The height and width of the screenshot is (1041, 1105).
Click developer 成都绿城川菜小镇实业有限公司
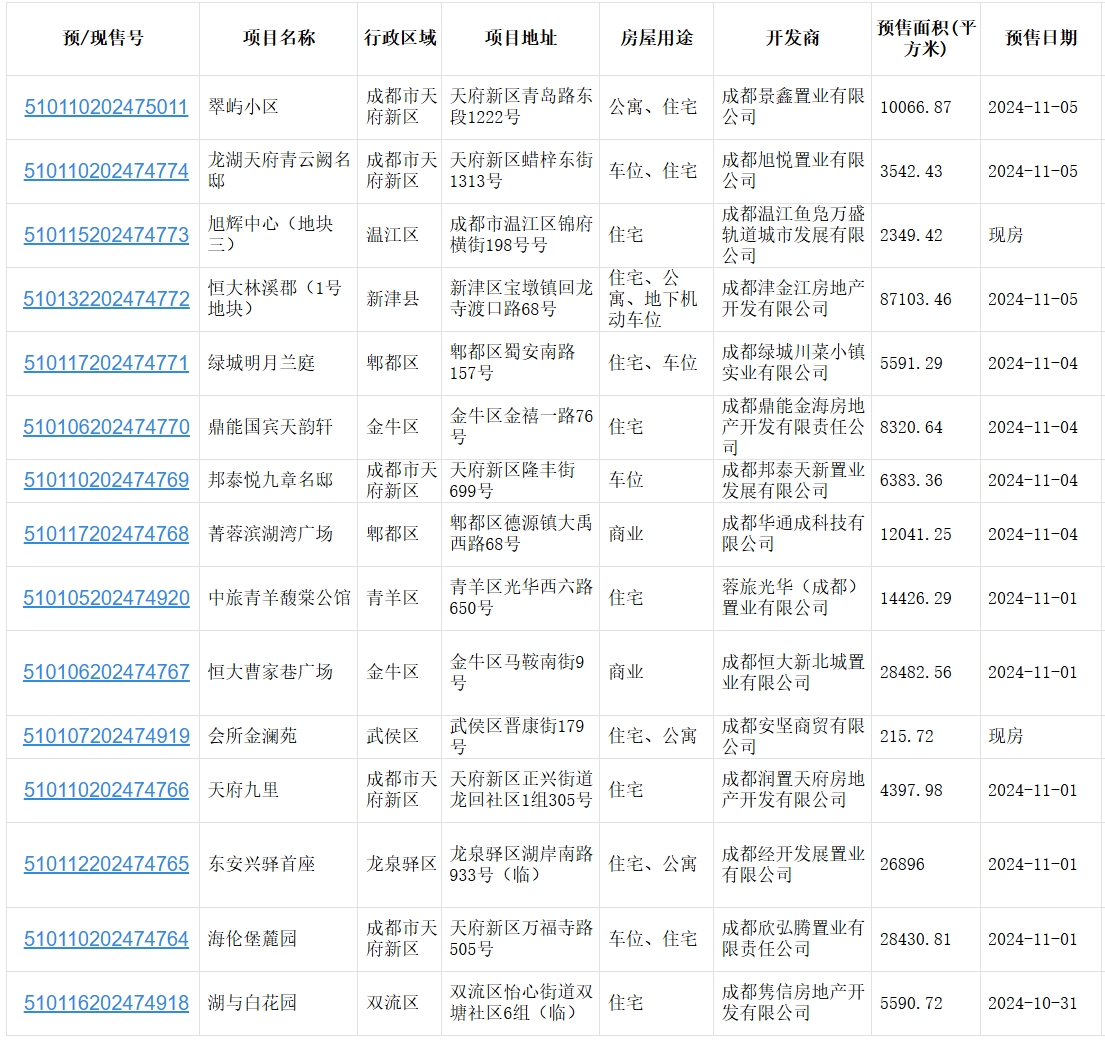click(x=793, y=363)
